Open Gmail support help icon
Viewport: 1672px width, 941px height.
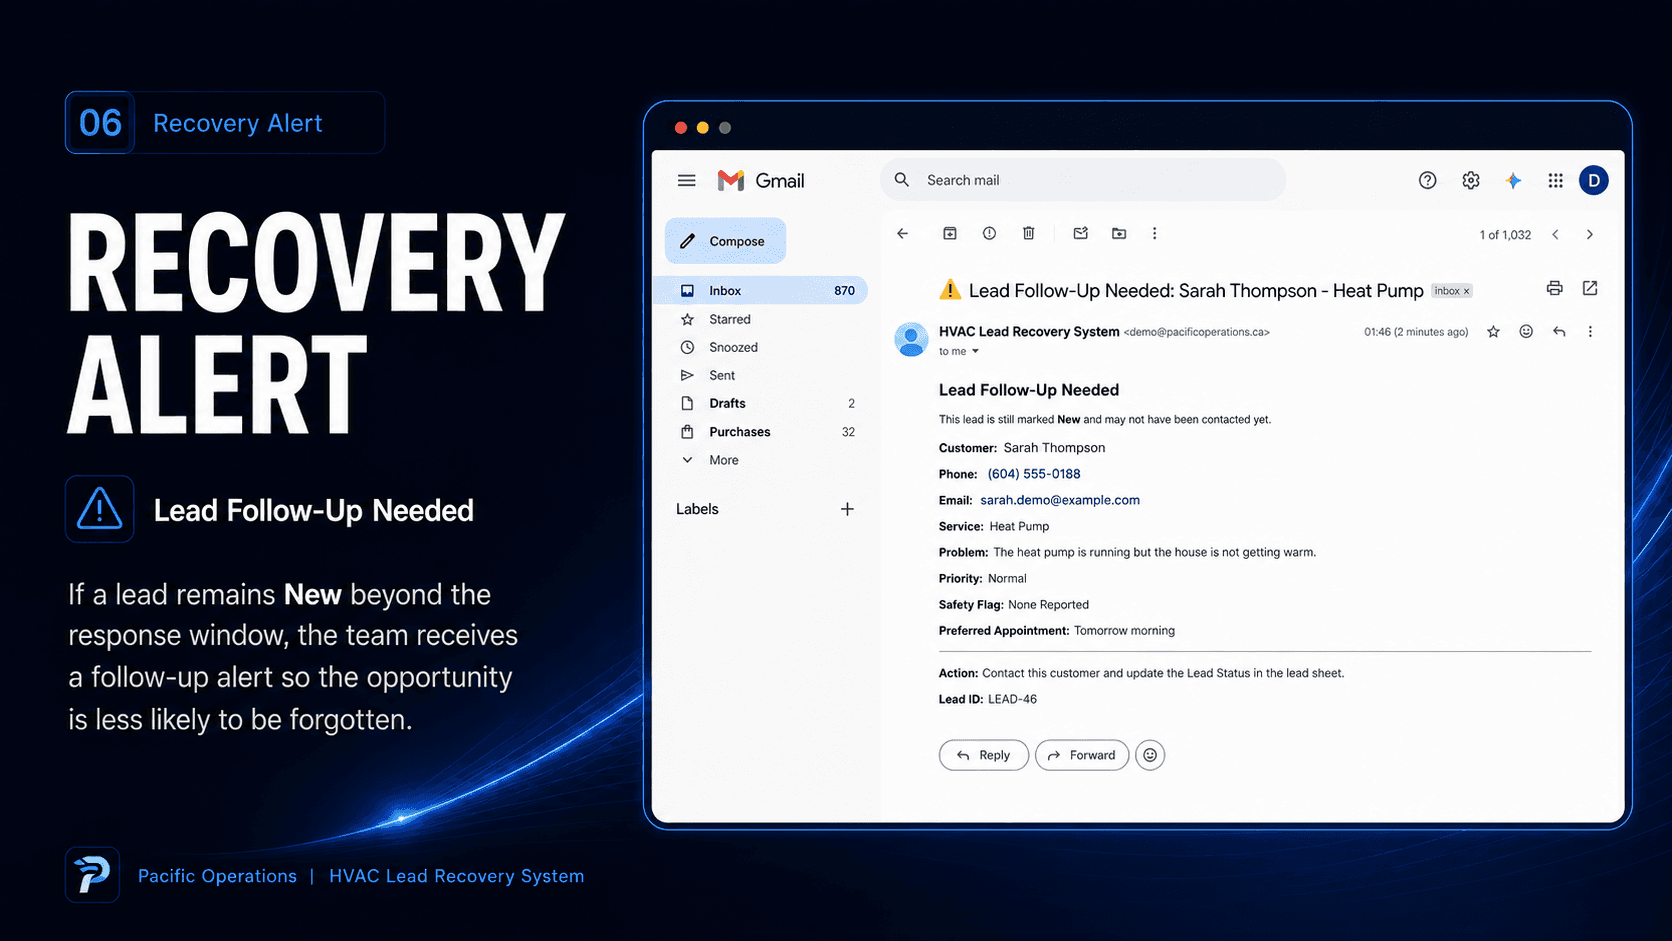pos(1427,181)
